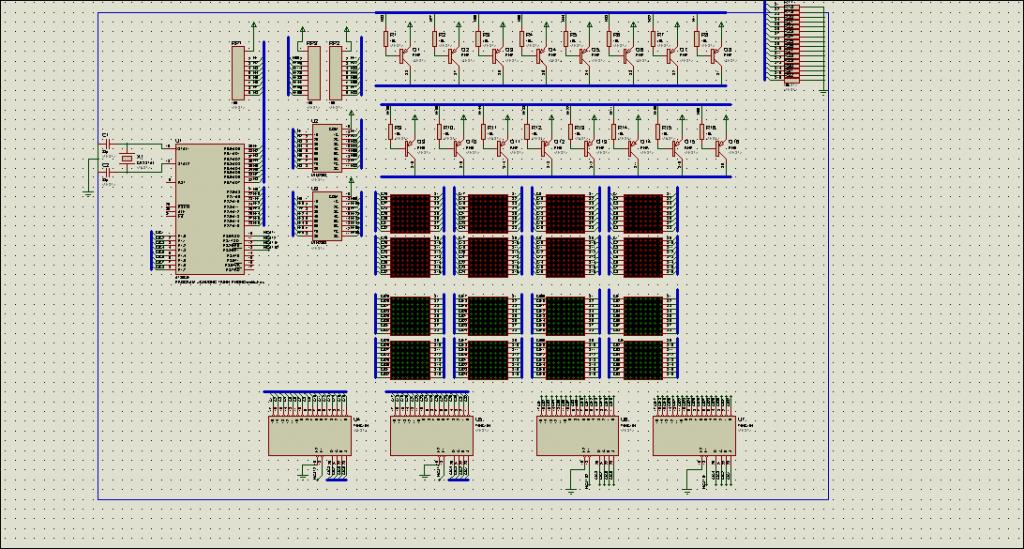Click the C1 capacitor symbol
The image size is (1024, 549).
coord(108,144)
